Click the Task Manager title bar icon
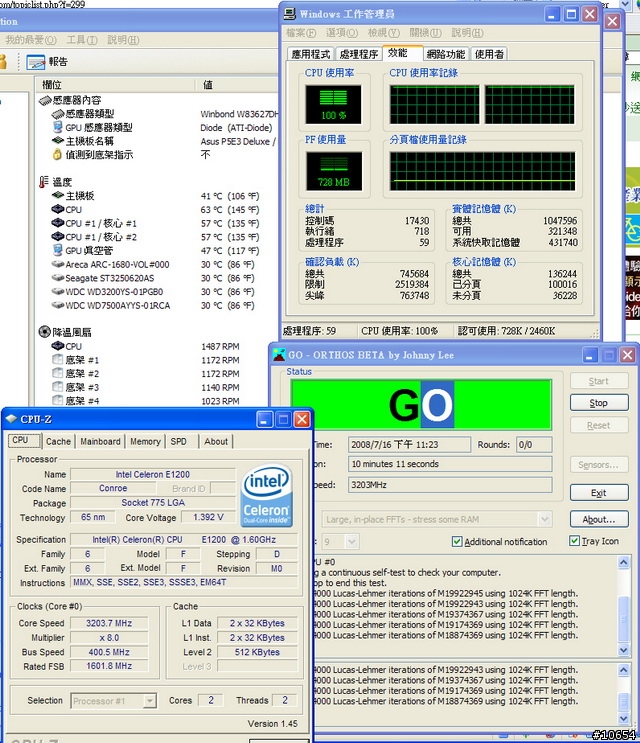 pos(290,14)
